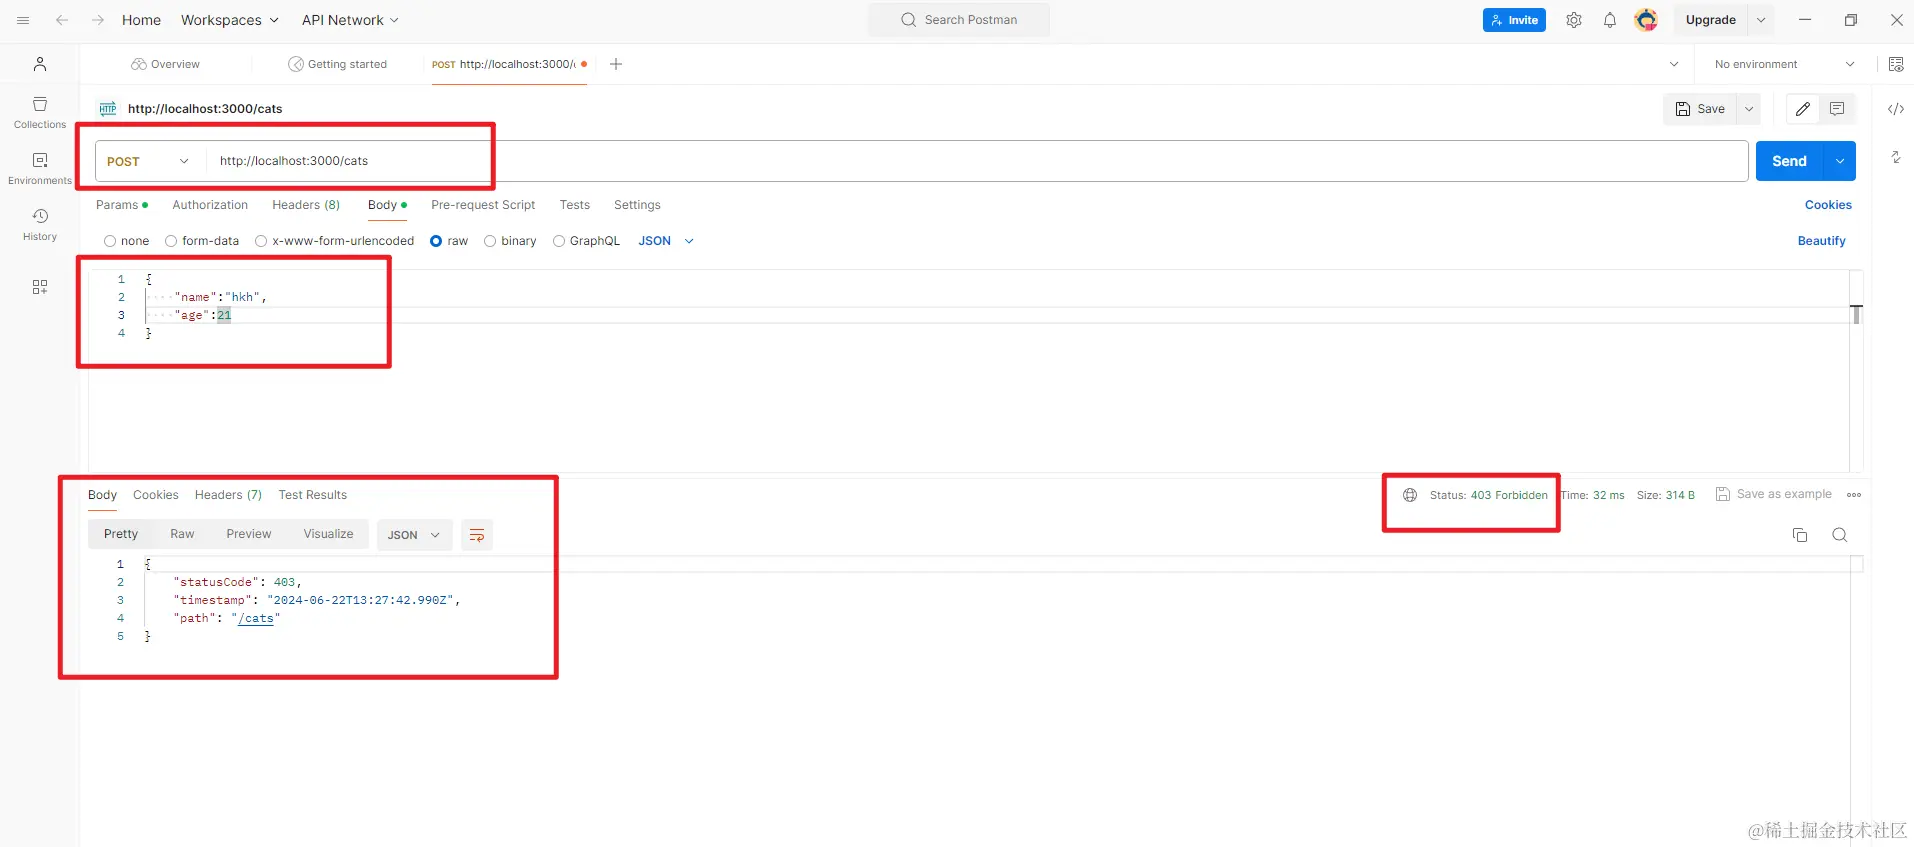Open History in the sidebar
Screen dimensions: 1914x847
pyautogui.click(x=40, y=225)
